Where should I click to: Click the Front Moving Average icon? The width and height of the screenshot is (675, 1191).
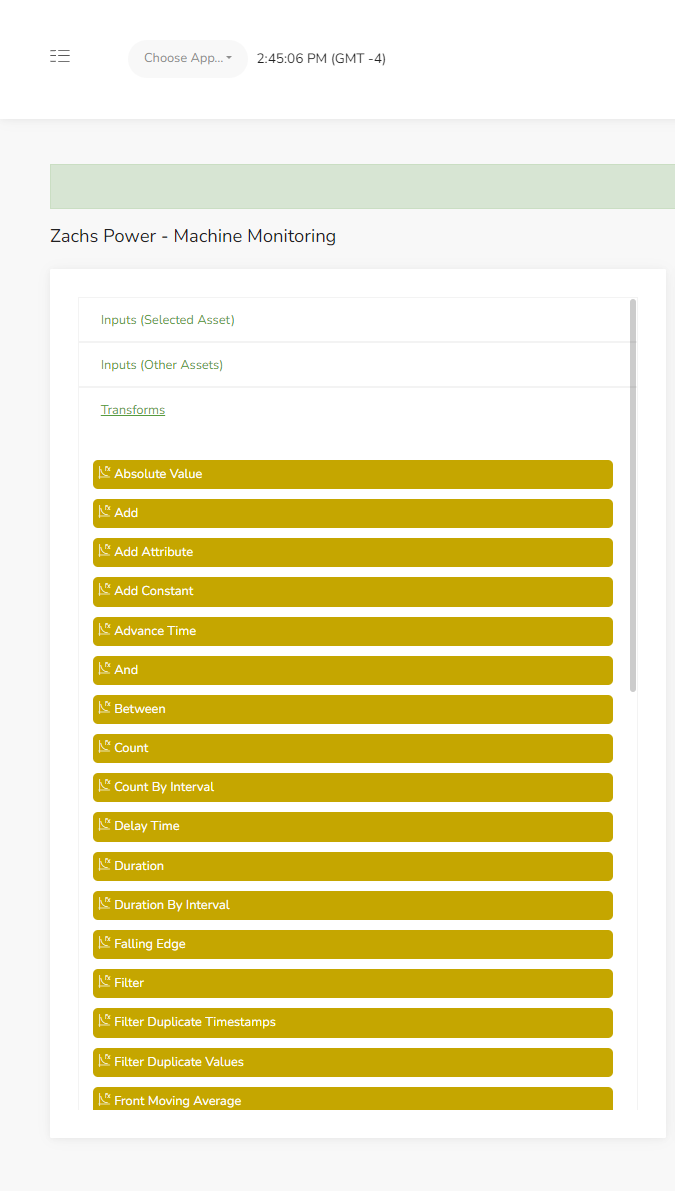click(105, 1100)
